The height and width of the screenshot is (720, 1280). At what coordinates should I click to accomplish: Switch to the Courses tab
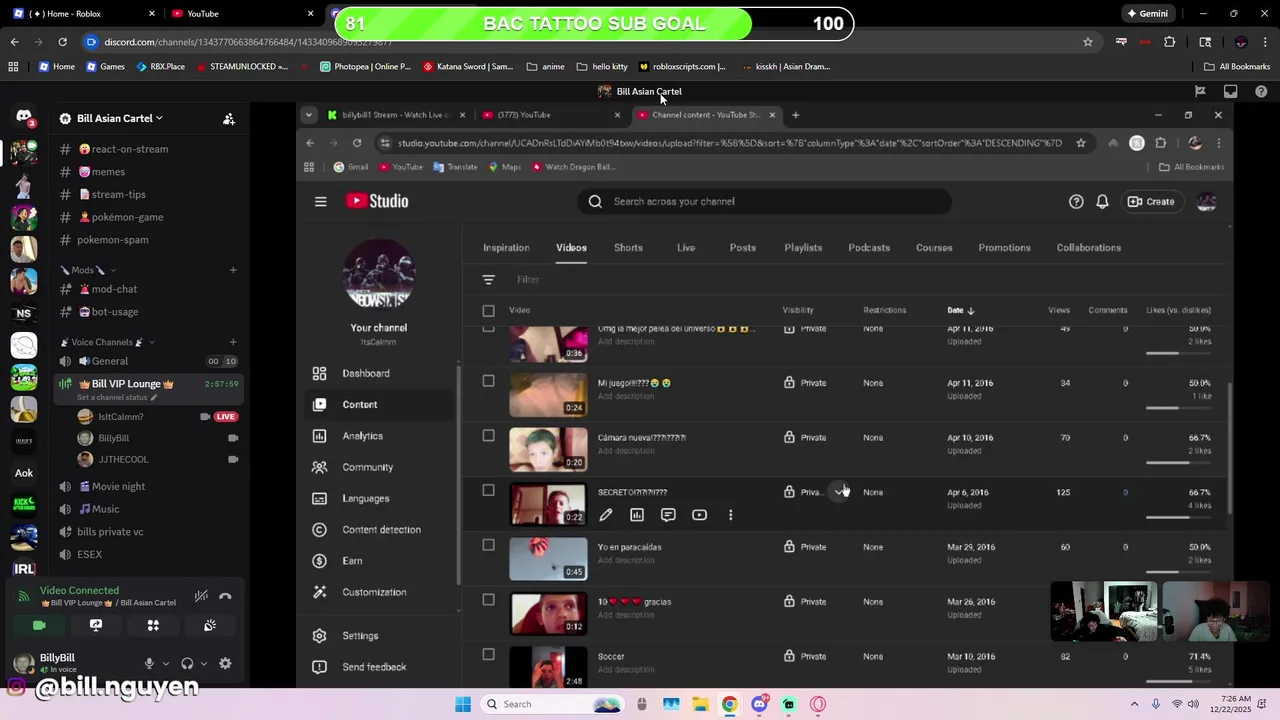pos(934,247)
